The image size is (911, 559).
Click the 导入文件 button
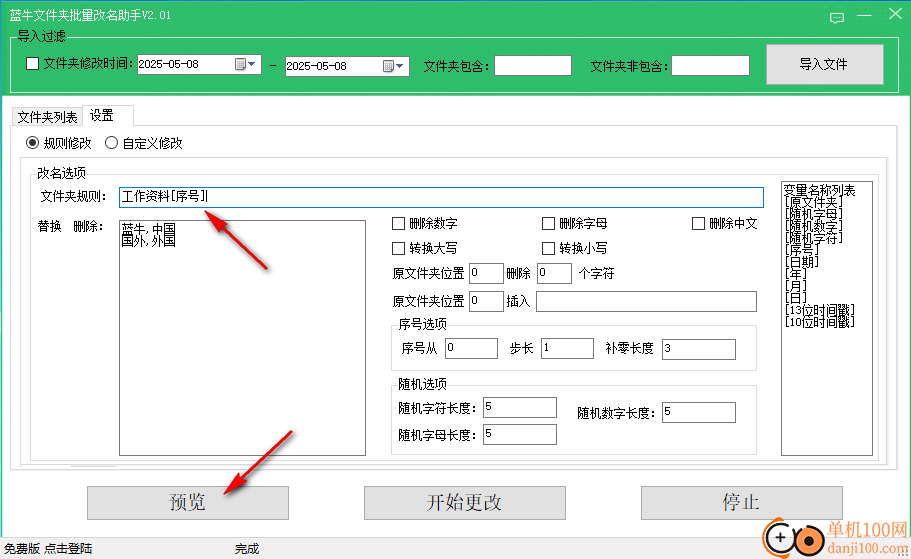(x=824, y=64)
